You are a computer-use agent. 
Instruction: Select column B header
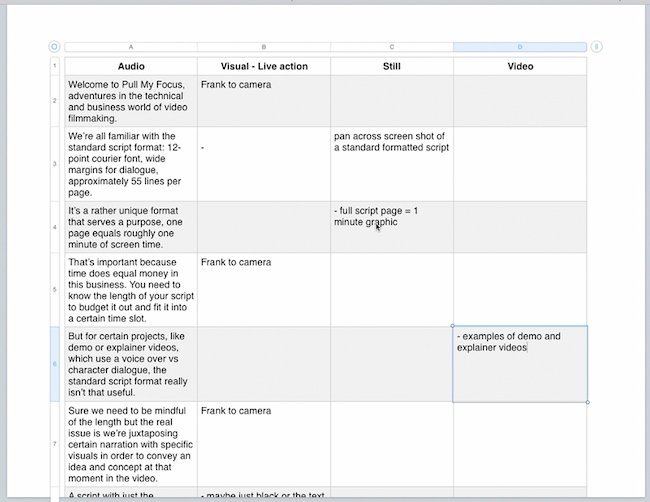coord(264,47)
